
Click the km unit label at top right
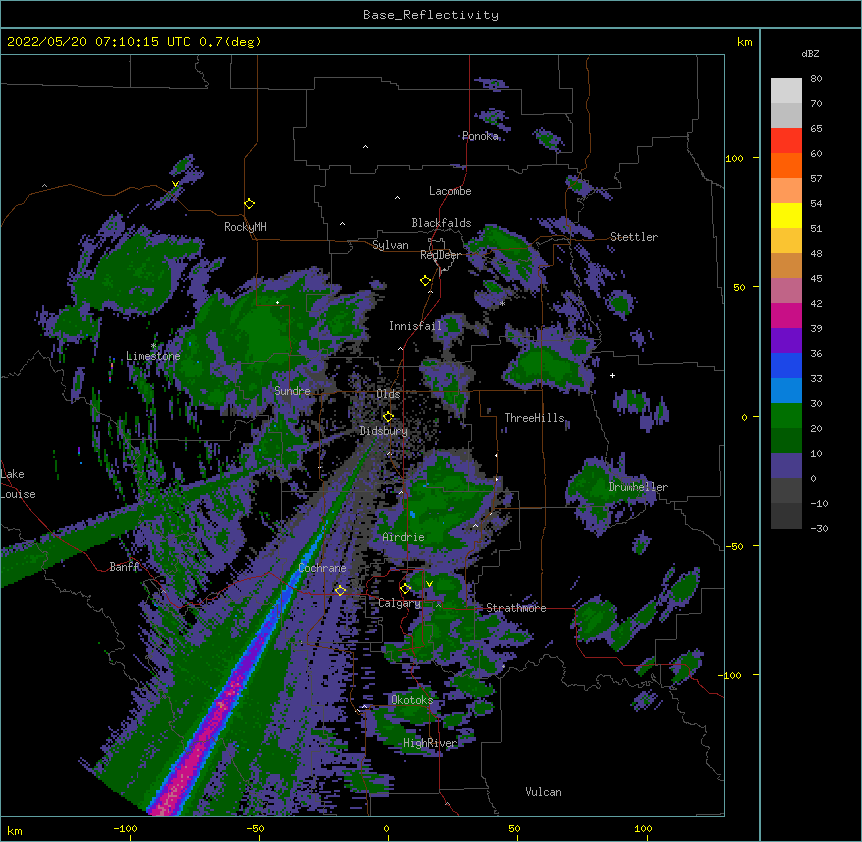pyautogui.click(x=745, y=42)
